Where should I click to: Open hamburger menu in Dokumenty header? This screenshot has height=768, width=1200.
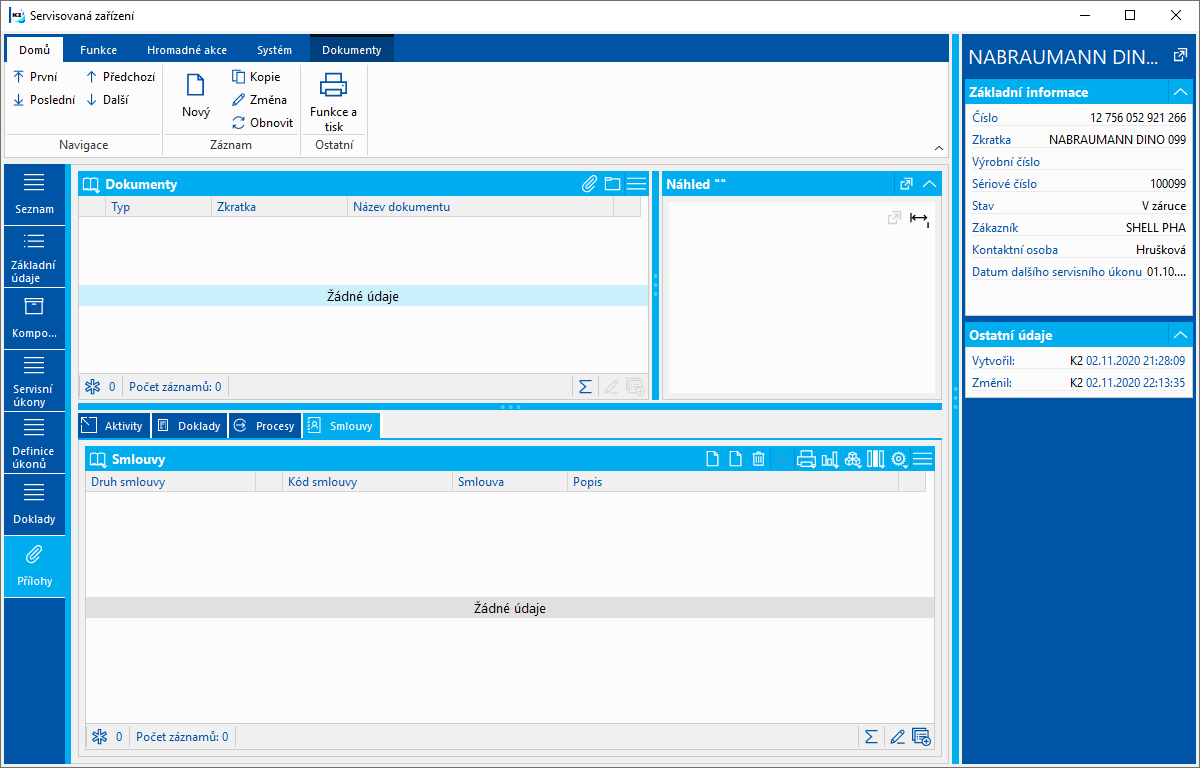click(636, 184)
